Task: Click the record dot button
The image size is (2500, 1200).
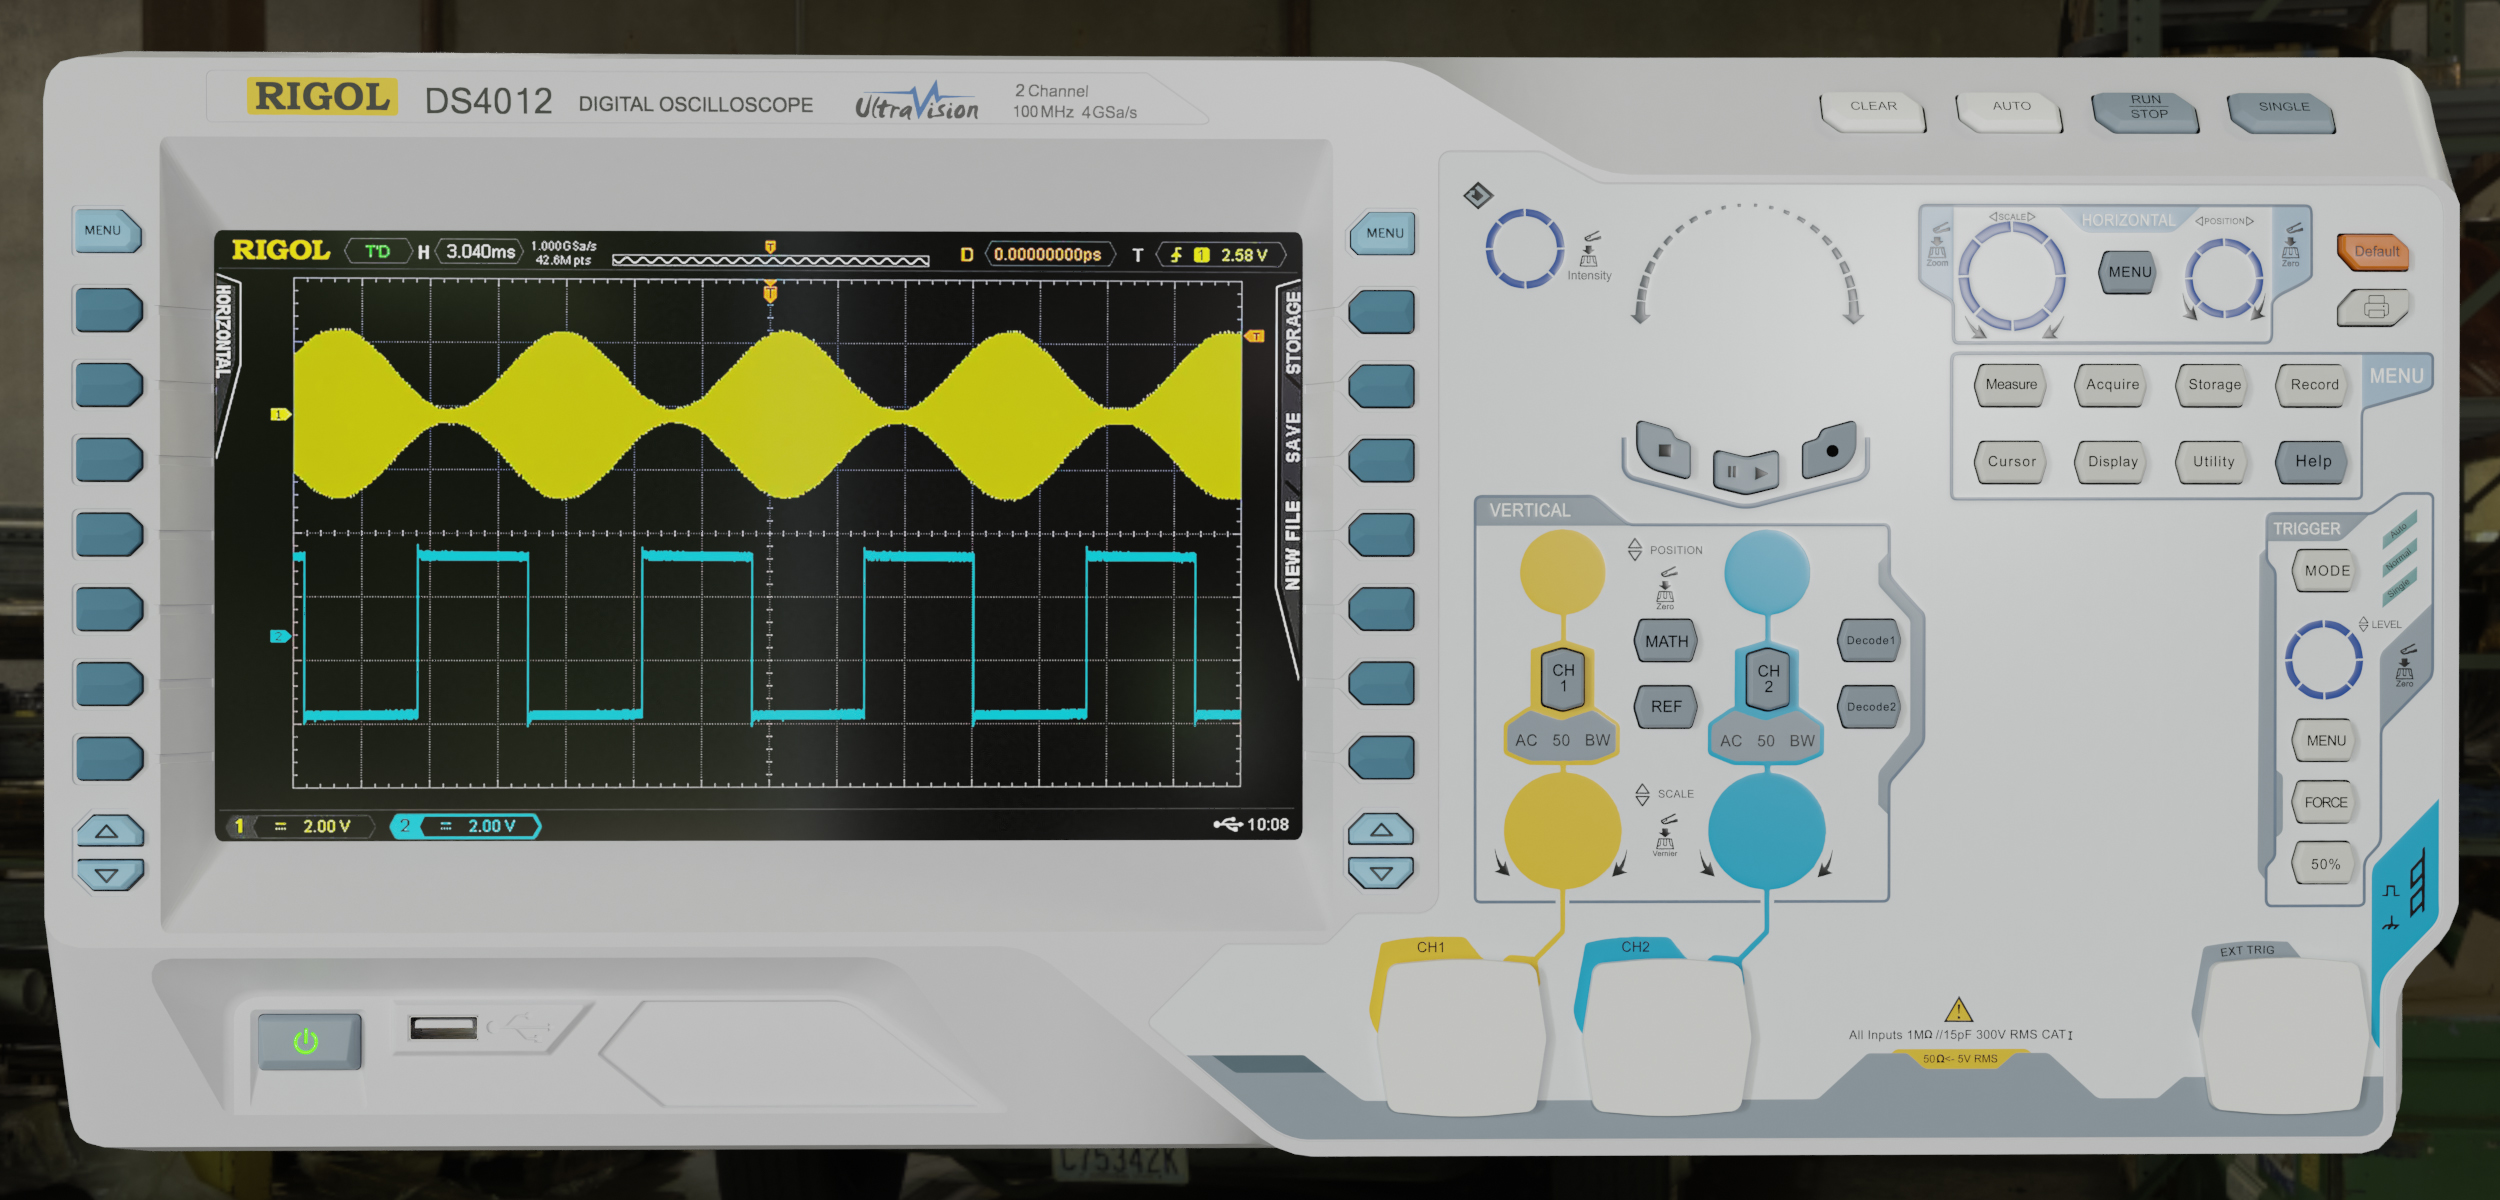Action: [1830, 450]
